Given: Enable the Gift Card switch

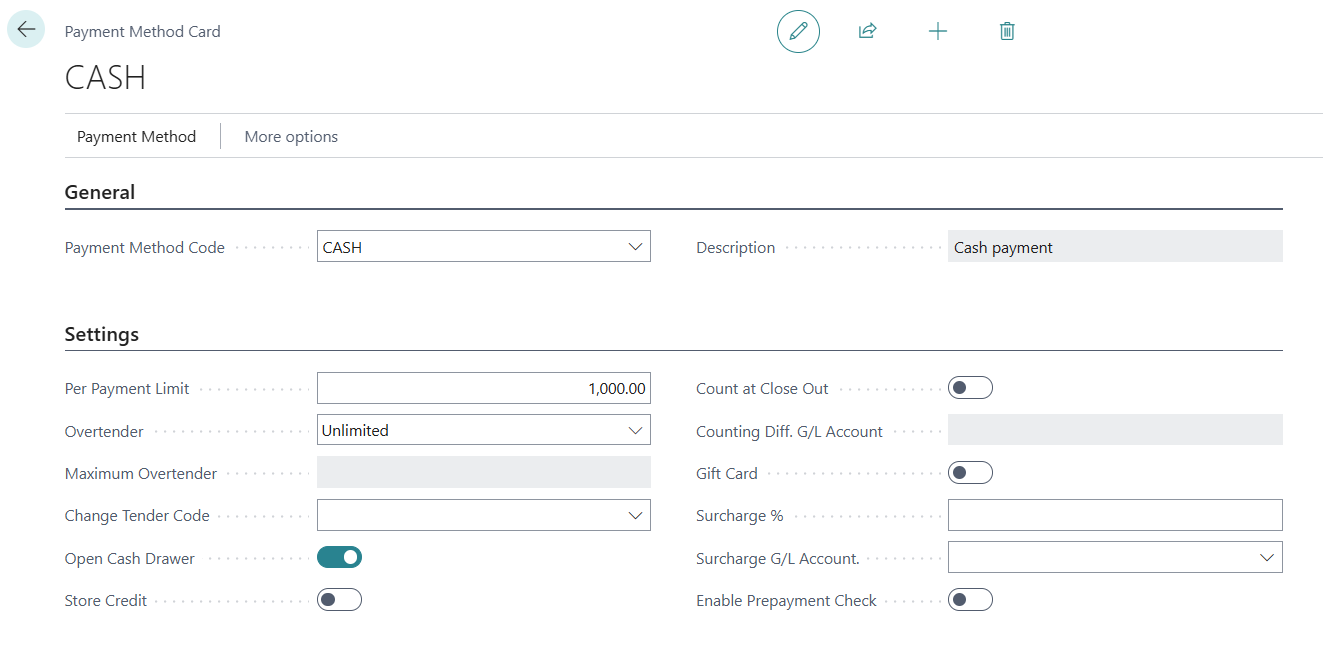Looking at the screenshot, I should pos(970,472).
